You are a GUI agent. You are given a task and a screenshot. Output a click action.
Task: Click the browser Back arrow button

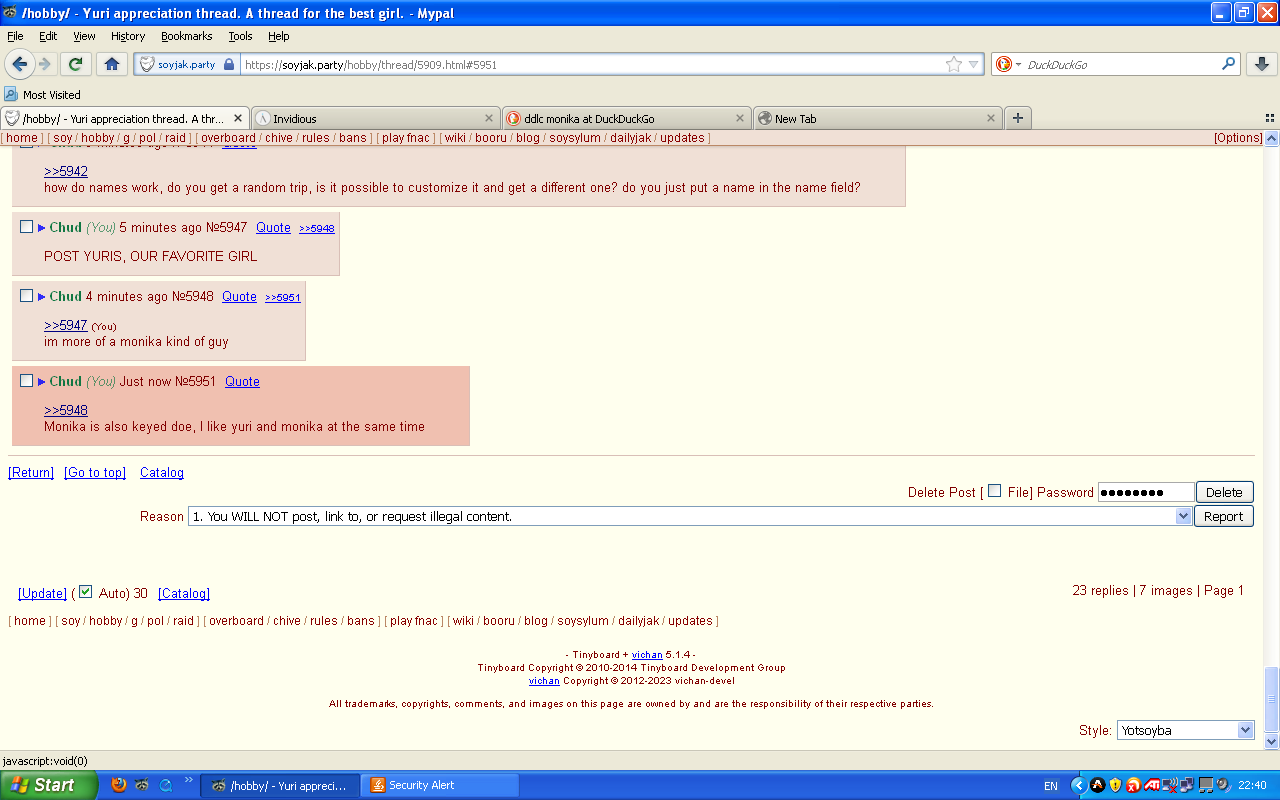[20, 64]
